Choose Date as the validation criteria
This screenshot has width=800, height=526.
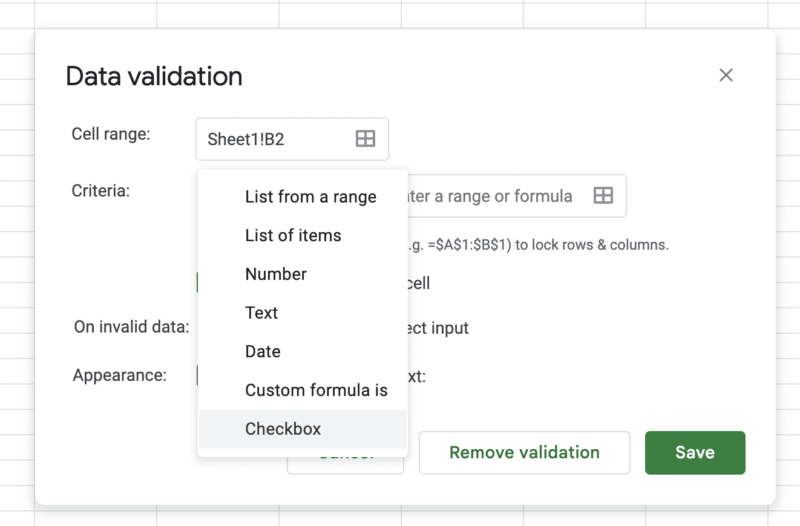click(x=263, y=352)
